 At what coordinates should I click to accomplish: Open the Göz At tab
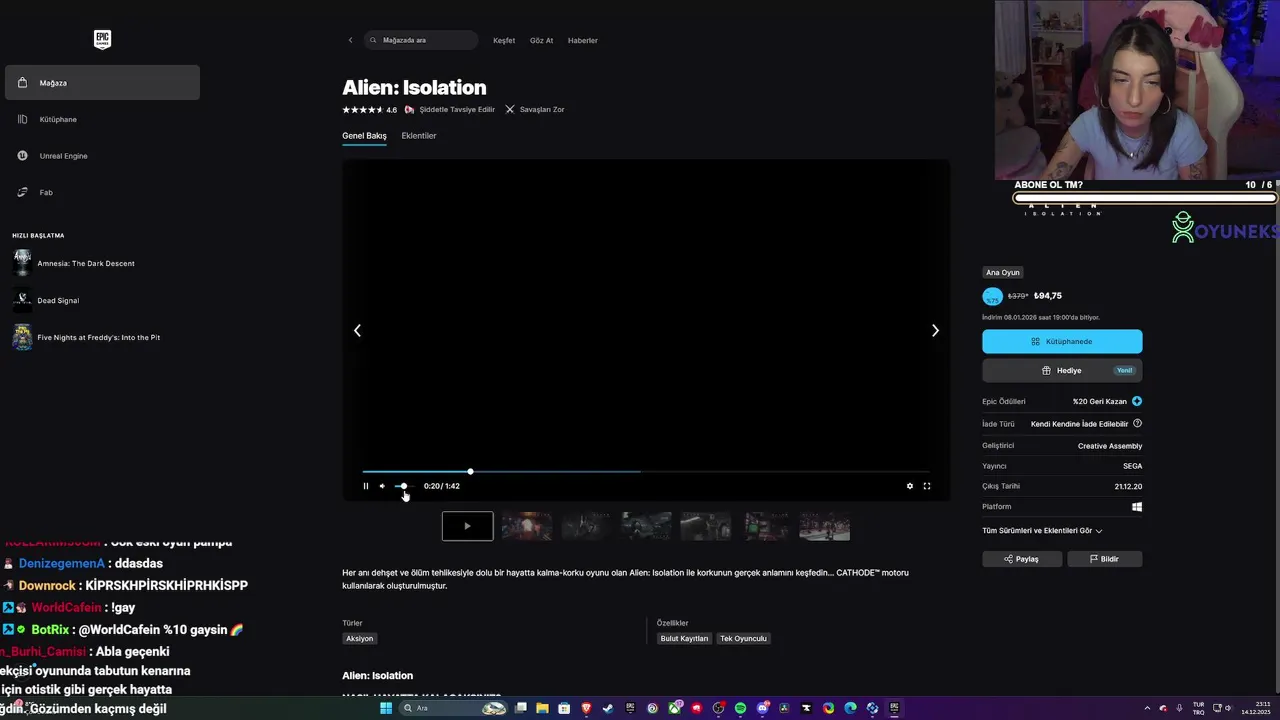point(541,40)
